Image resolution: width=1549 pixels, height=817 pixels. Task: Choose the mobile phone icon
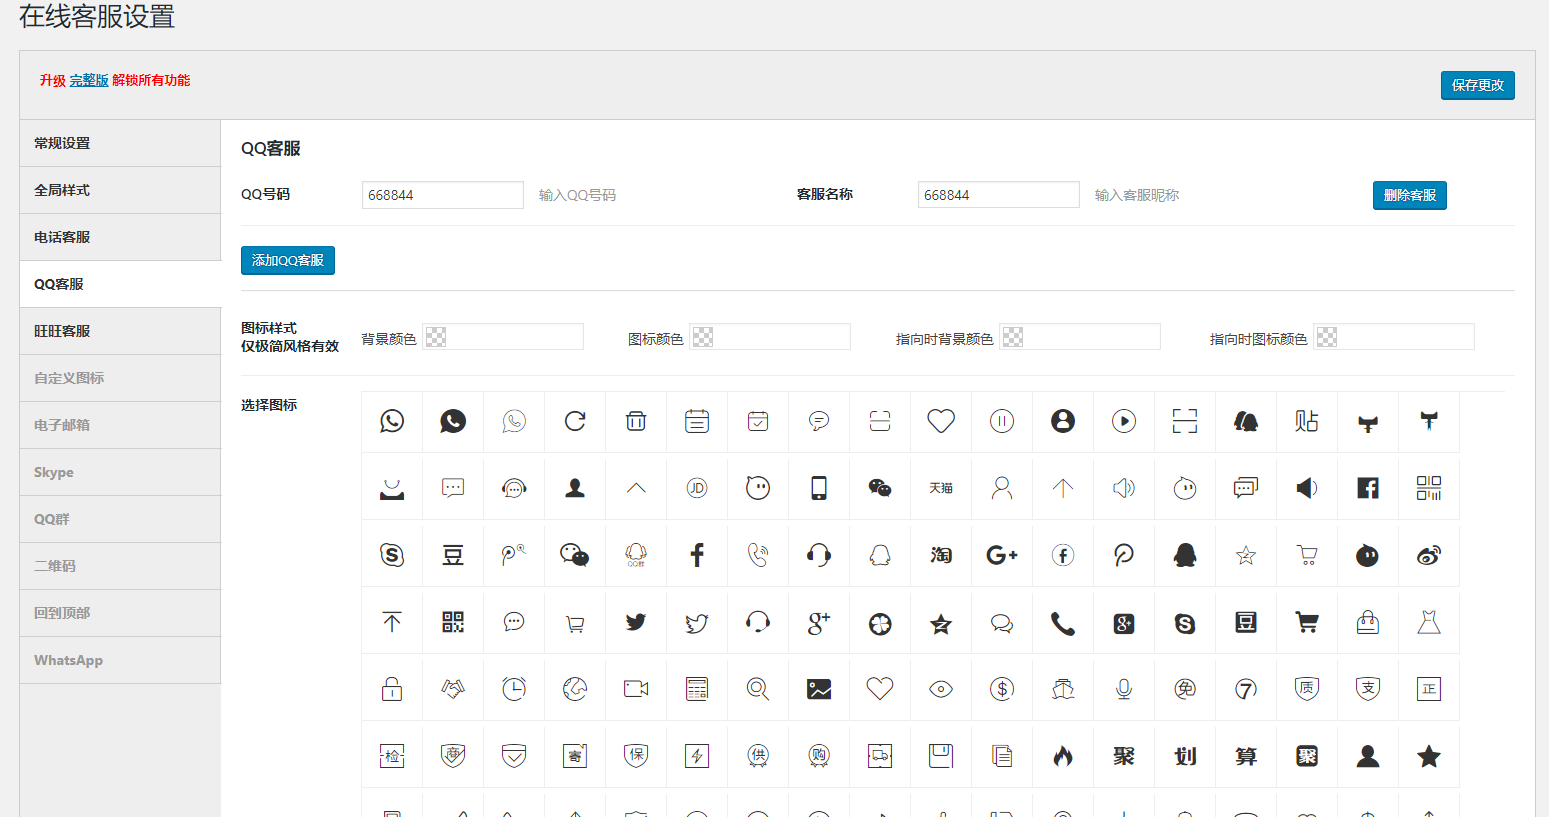coord(819,488)
